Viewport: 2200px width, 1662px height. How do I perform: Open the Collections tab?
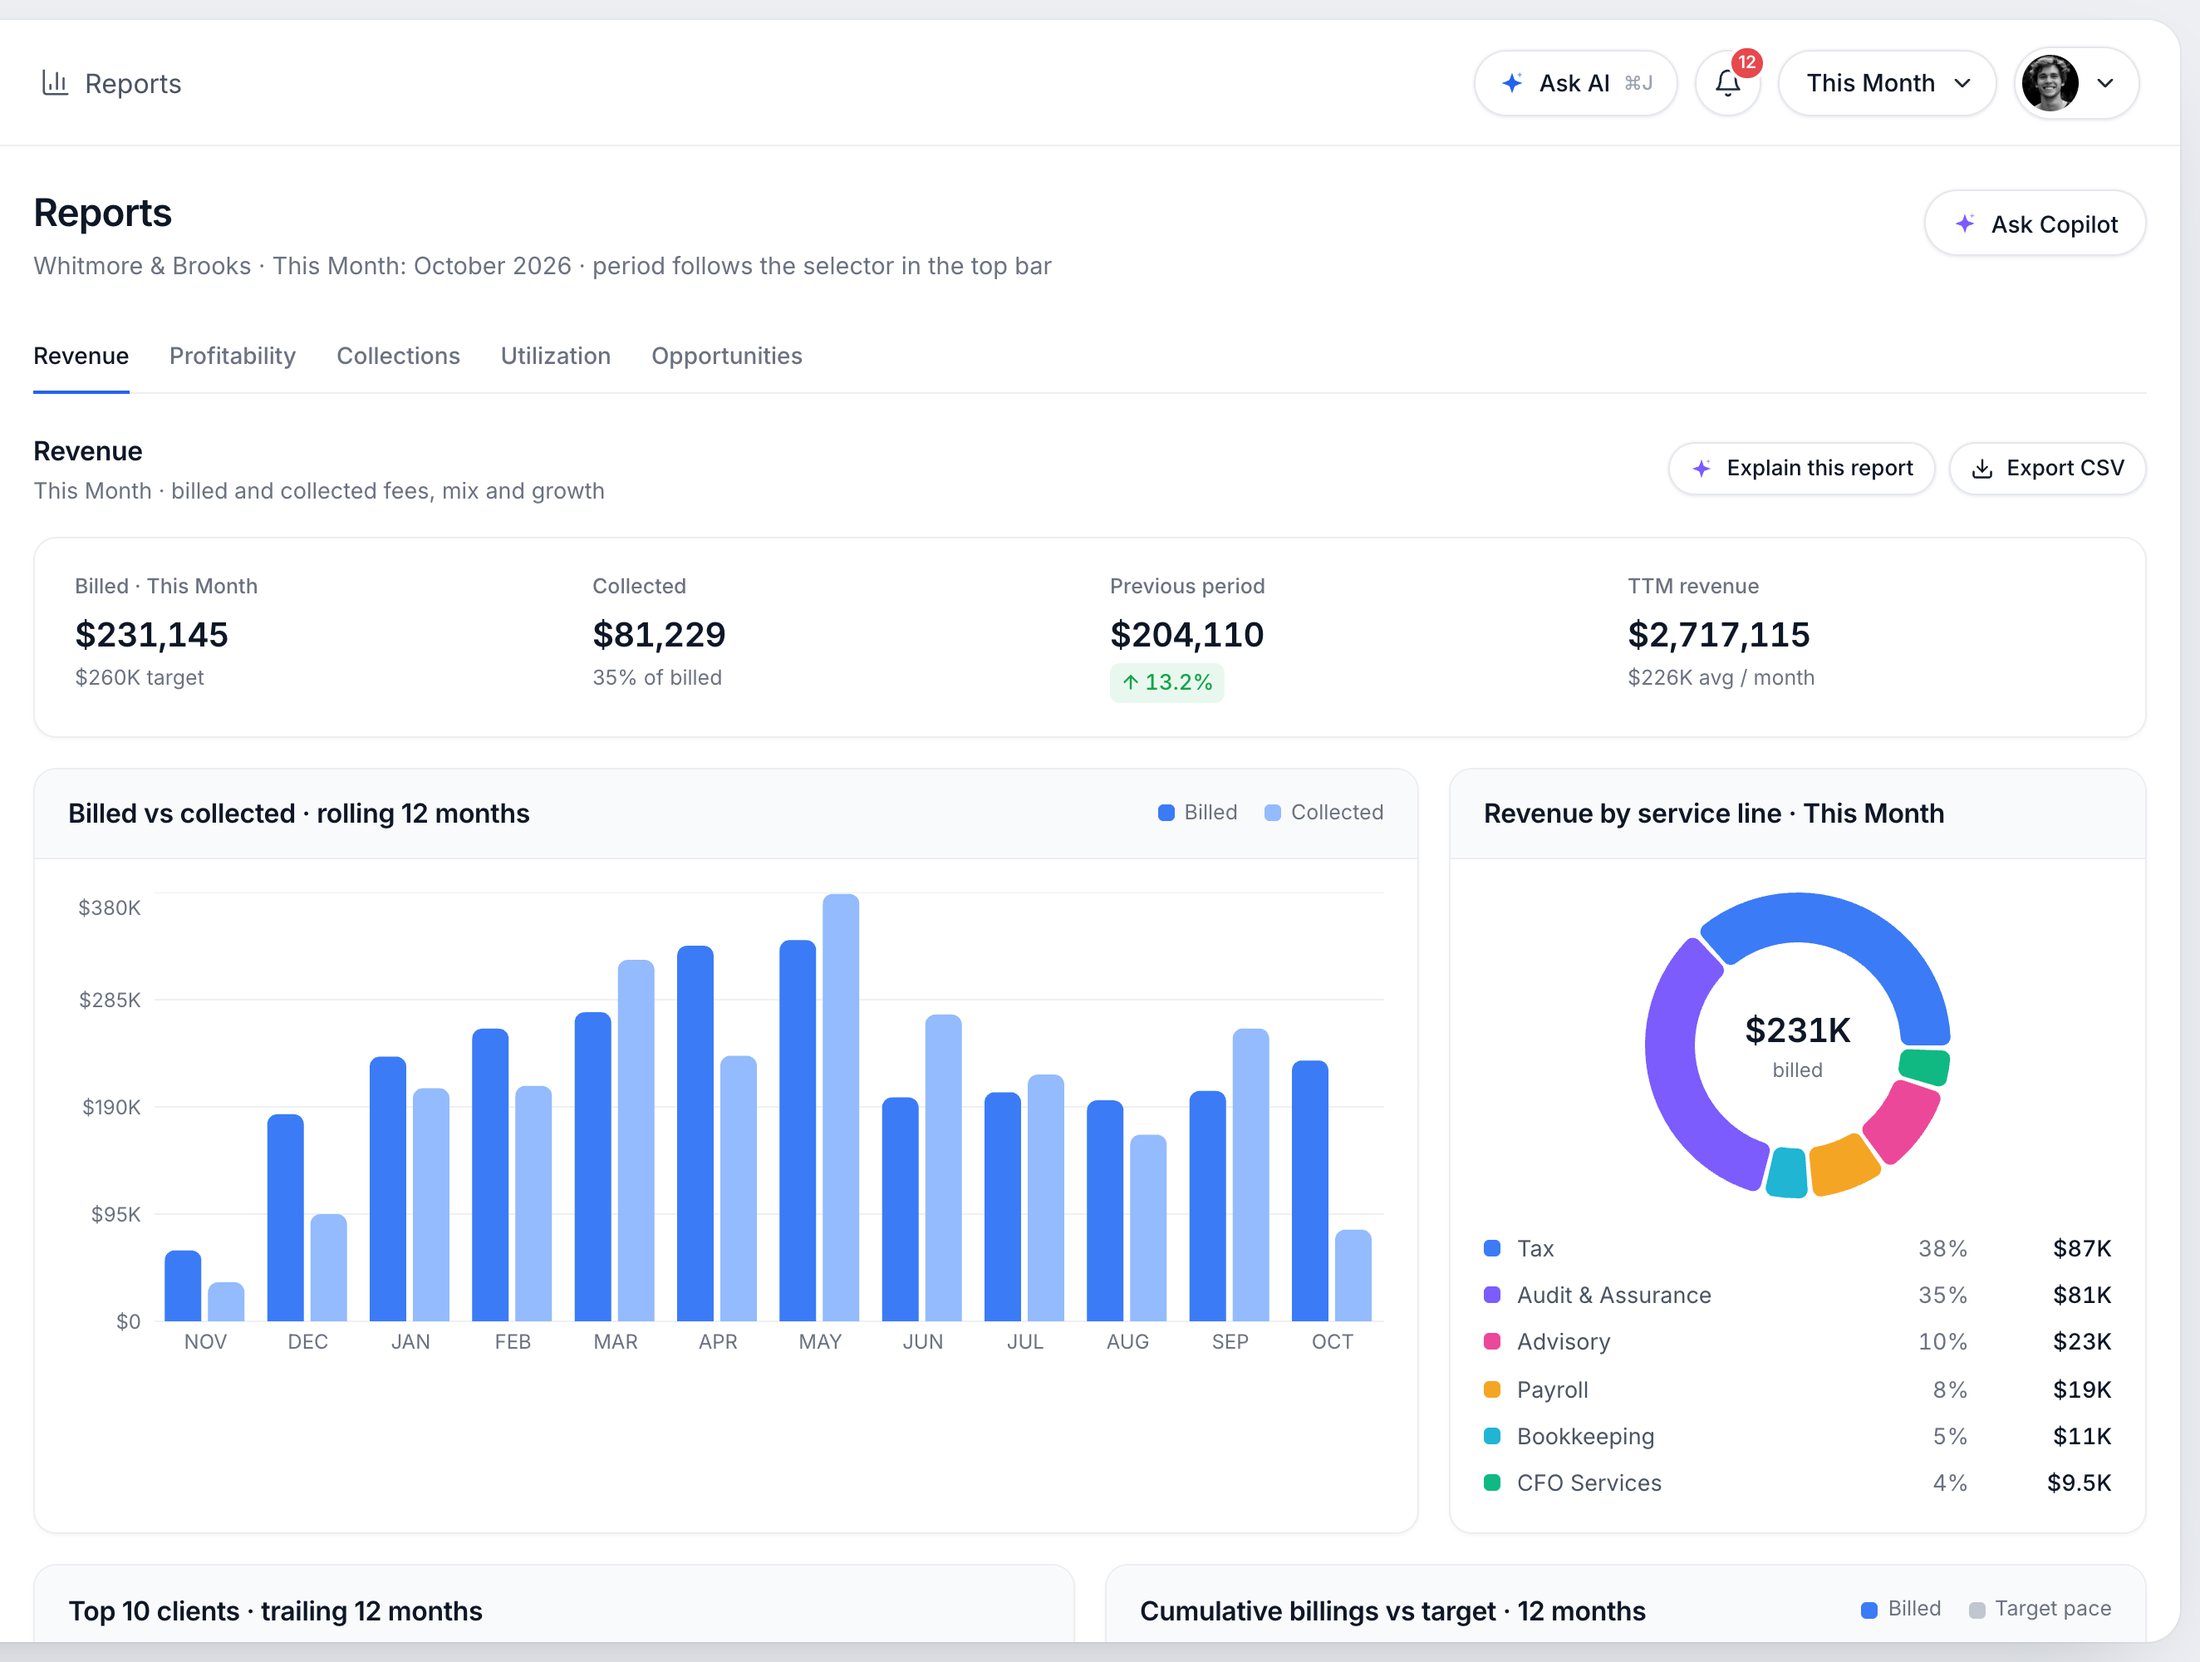pos(398,356)
